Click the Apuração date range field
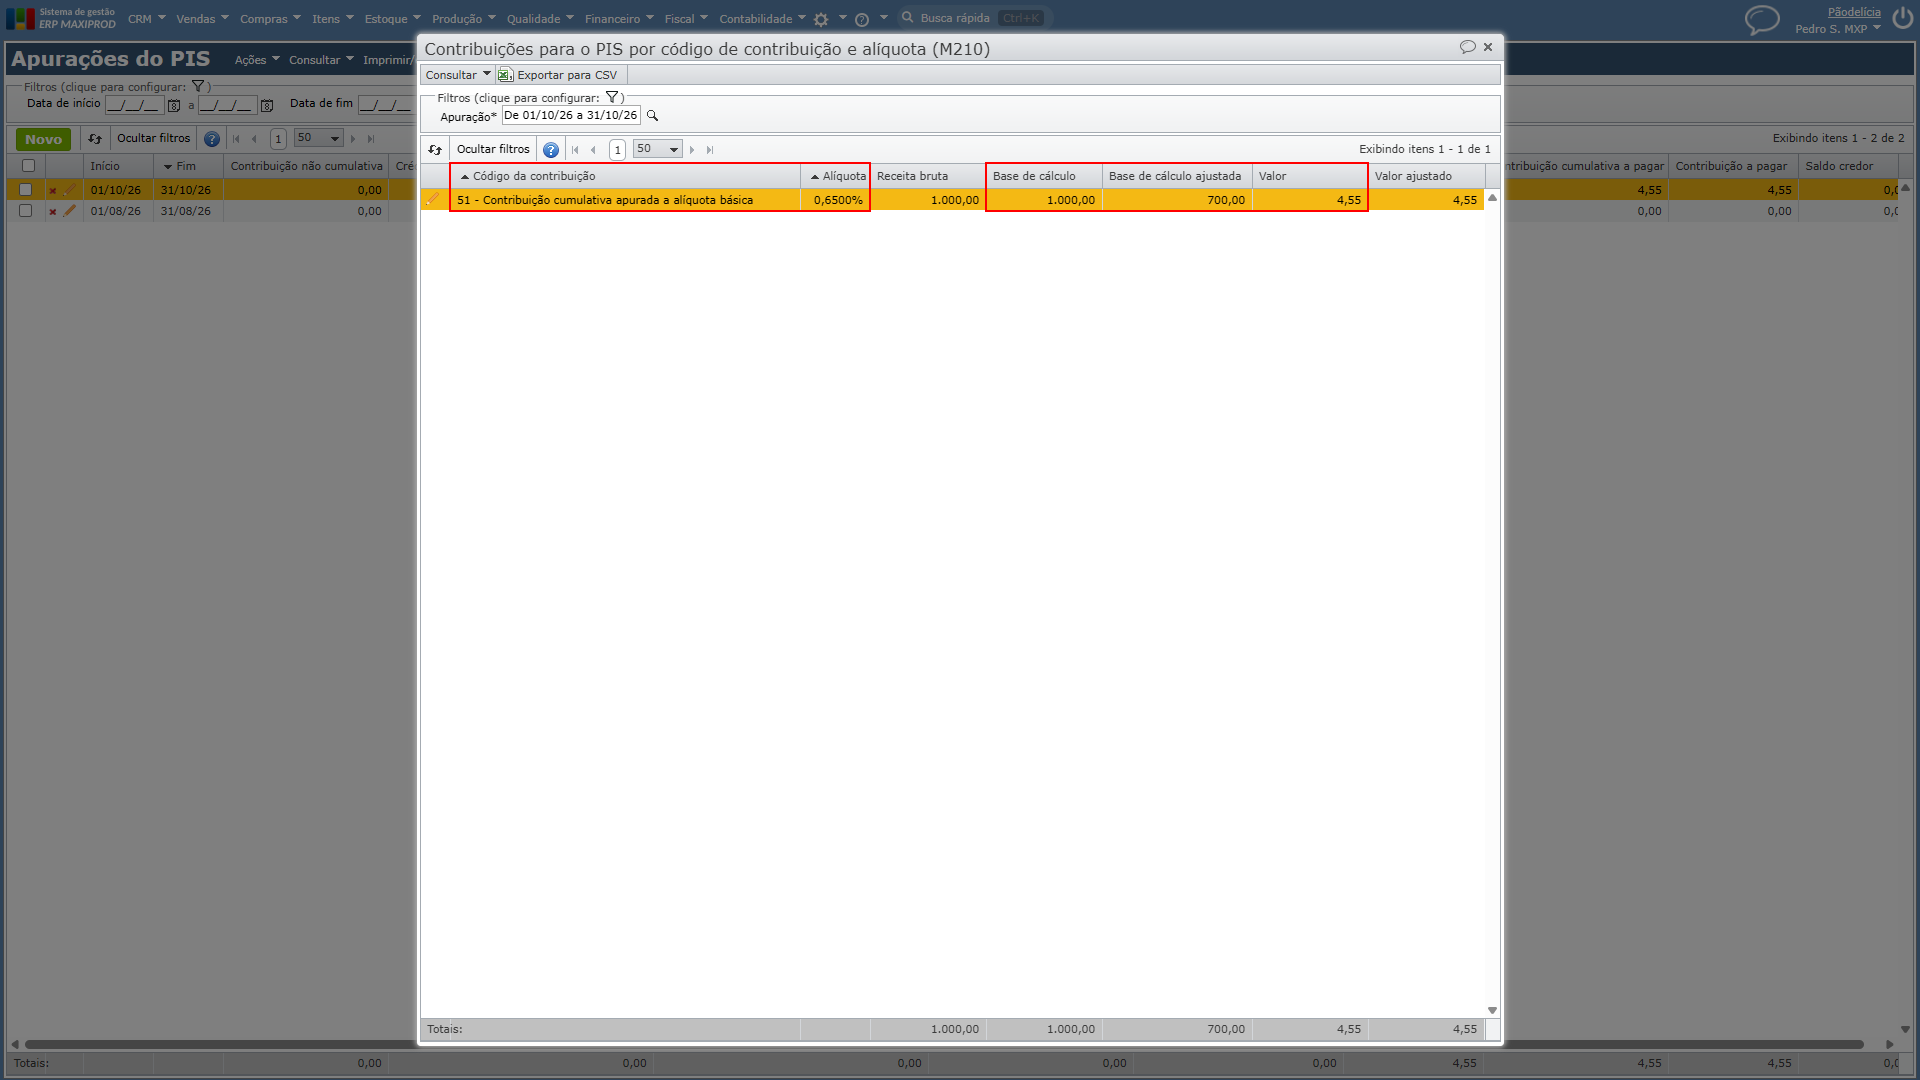Viewport: 1920px width, 1080px height. [x=571, y=116]
